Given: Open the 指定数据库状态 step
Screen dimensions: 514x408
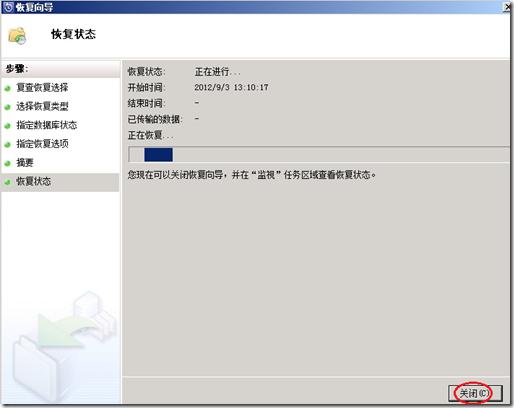Looking at the screenshot, I should coord(47,125).
